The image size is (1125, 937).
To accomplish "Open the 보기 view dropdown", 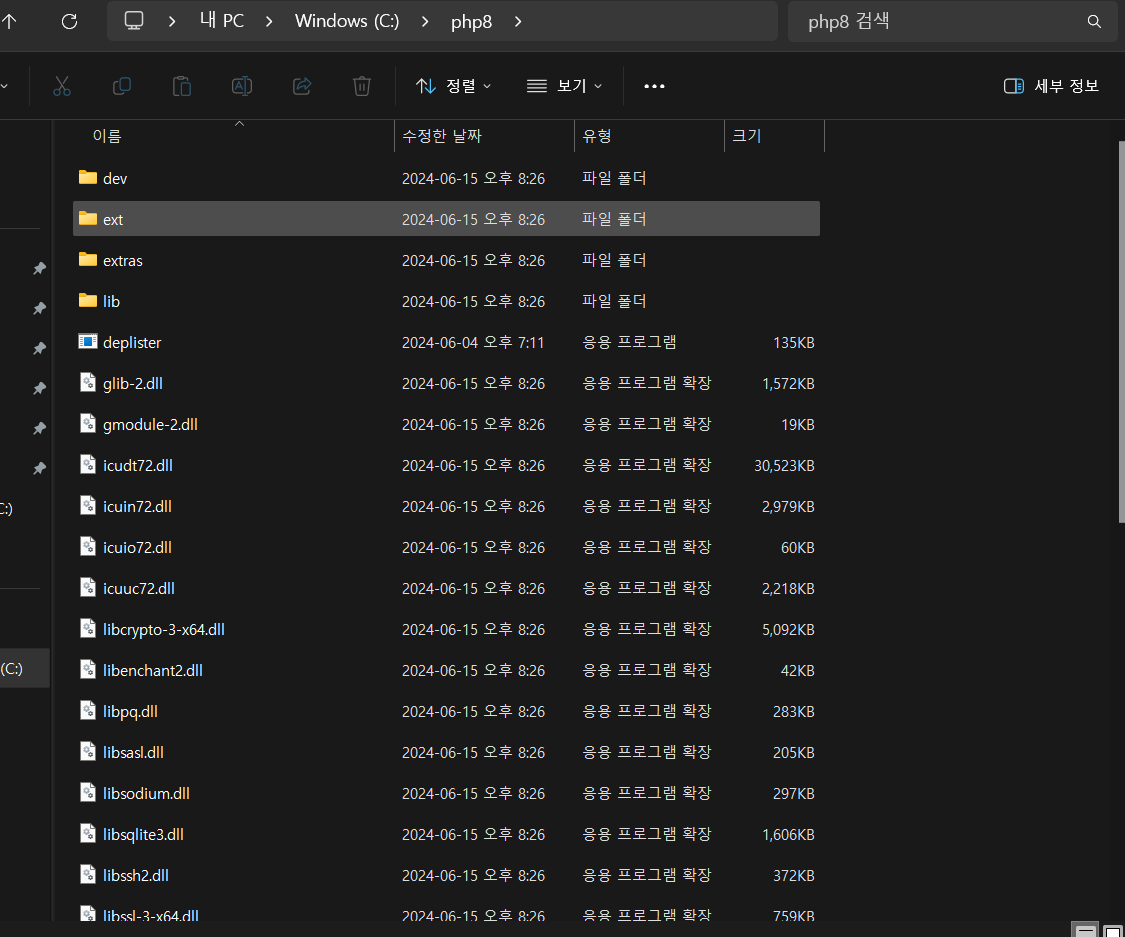I will 565,86.
